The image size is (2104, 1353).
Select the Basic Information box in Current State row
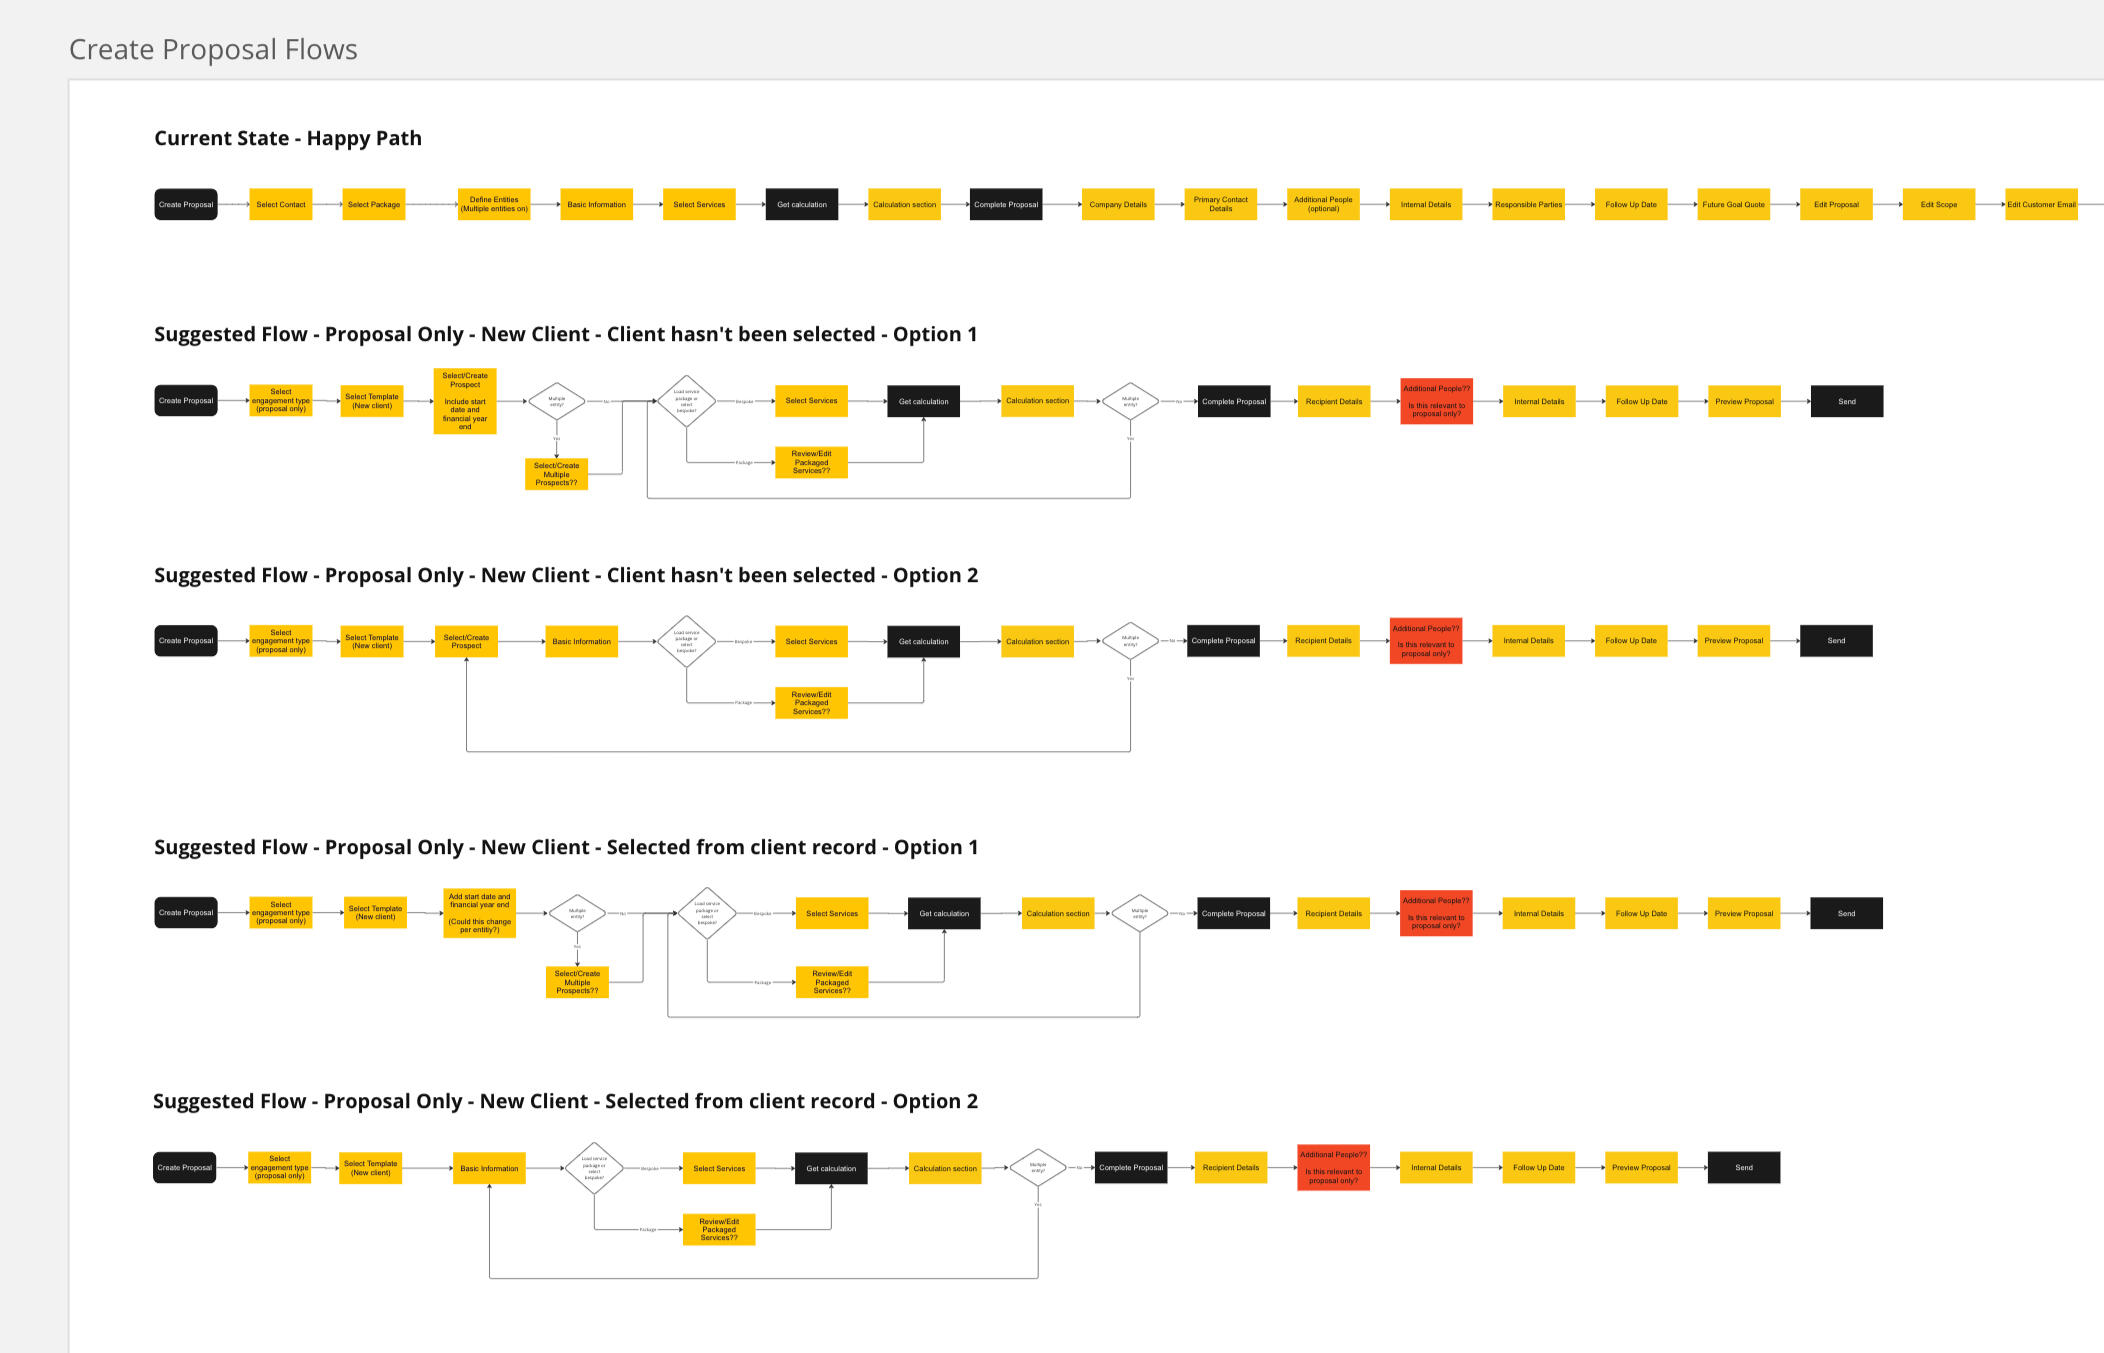tap(596, 204)
